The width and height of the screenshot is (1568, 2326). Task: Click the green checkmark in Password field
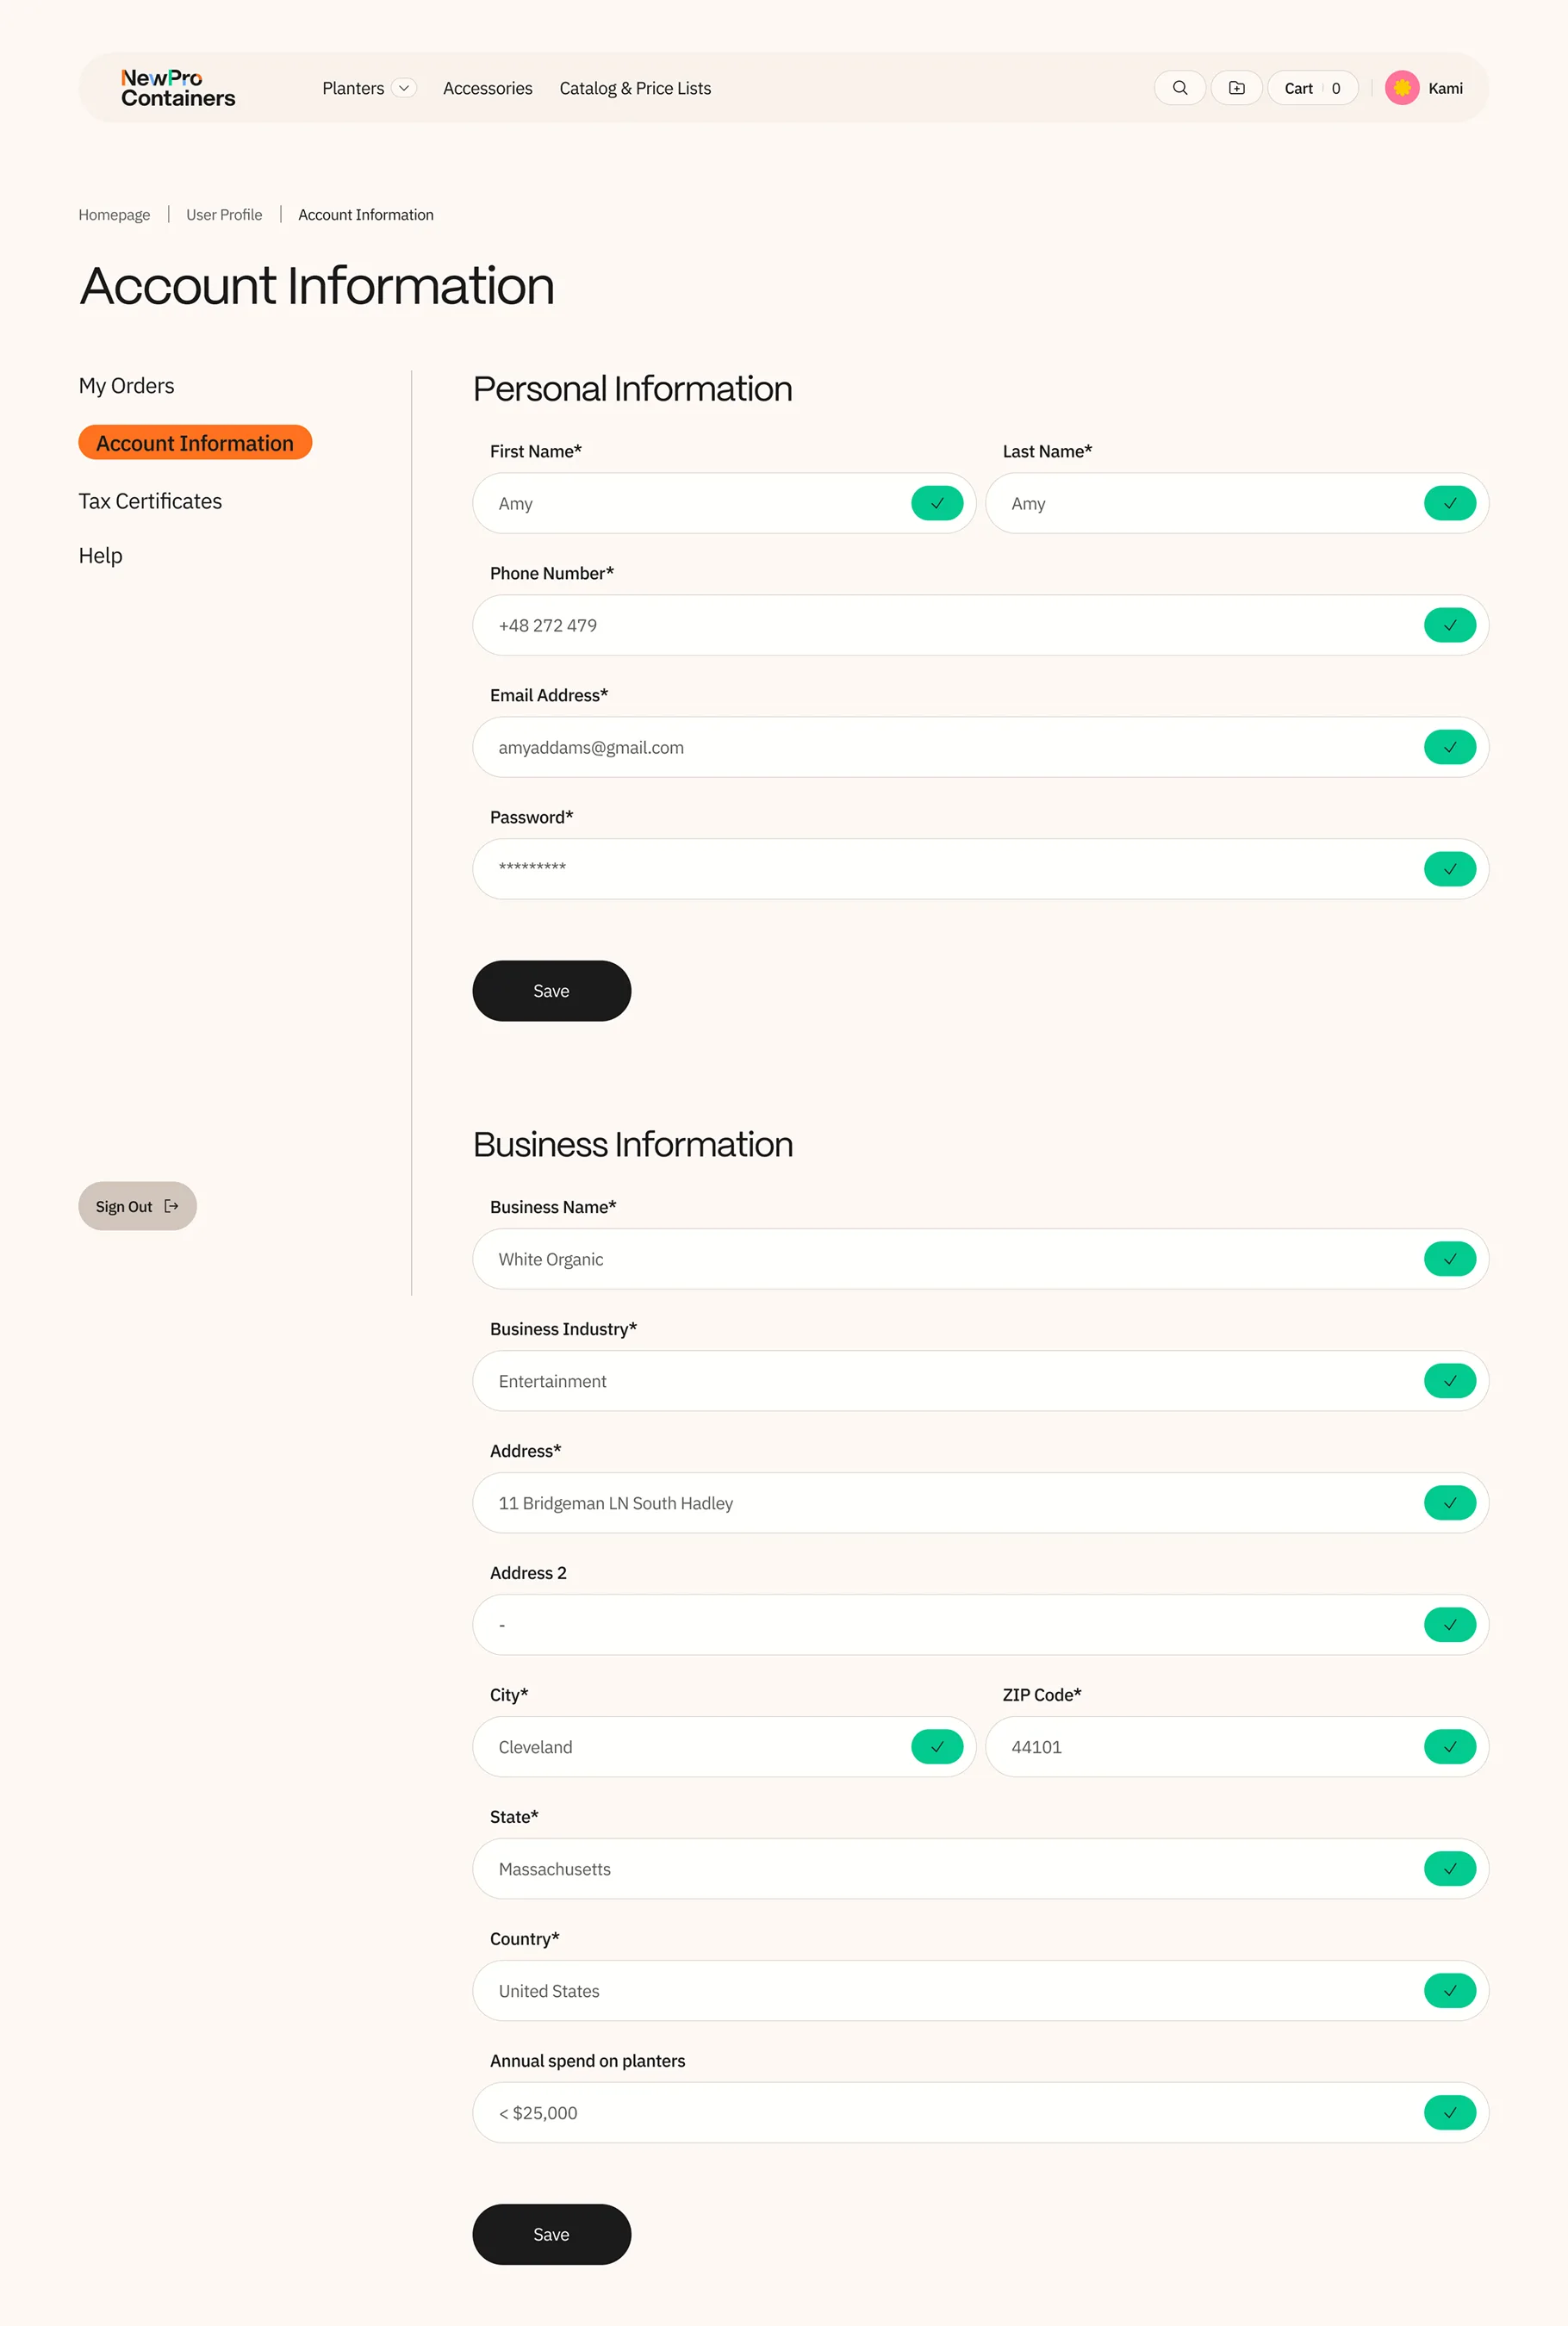point(1450,869)
